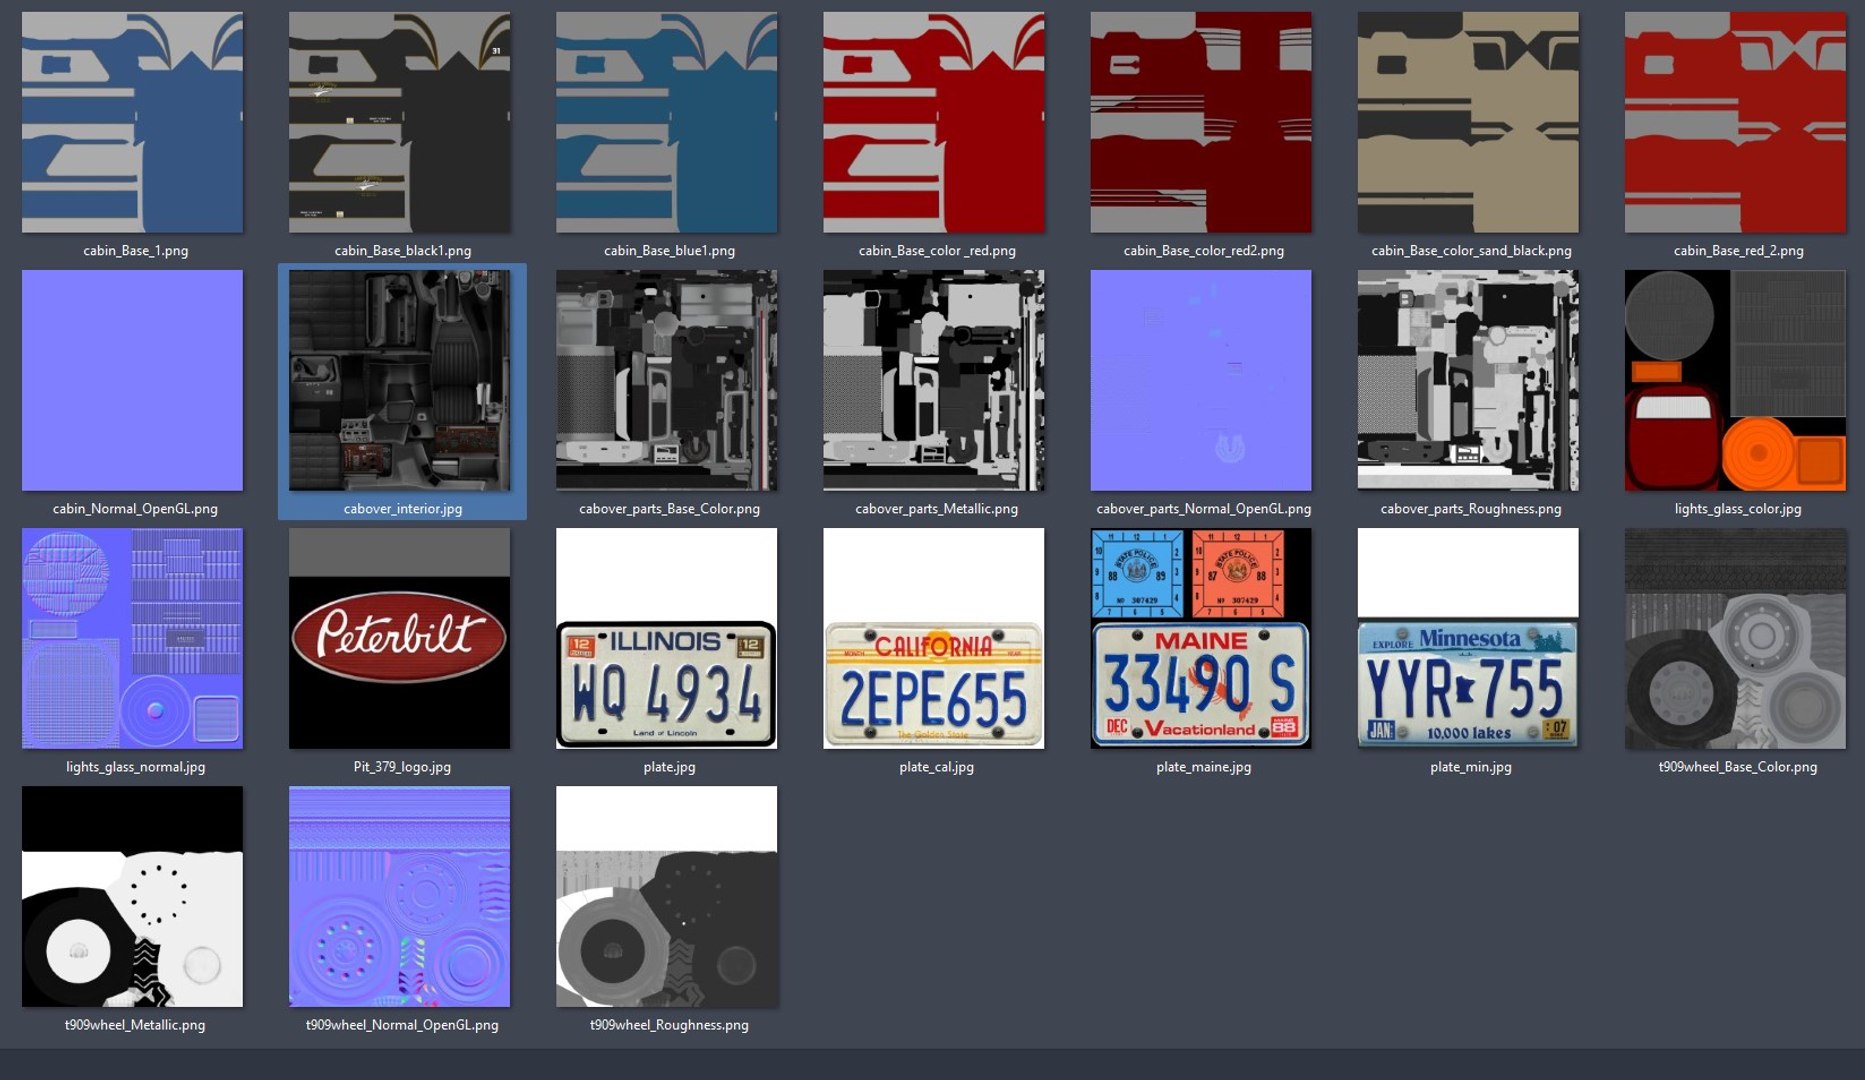Select cabin_Base_blue1.png thumbnail image
The width and height of the screenshot is (1865, 1080).
666,122
